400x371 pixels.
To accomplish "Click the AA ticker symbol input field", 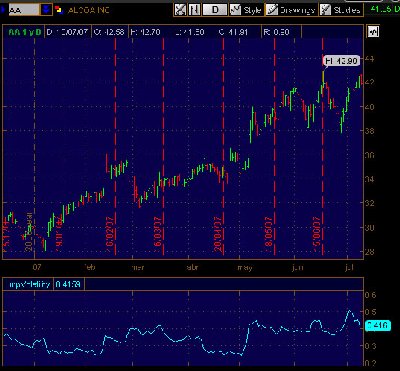I will point(23,10).
